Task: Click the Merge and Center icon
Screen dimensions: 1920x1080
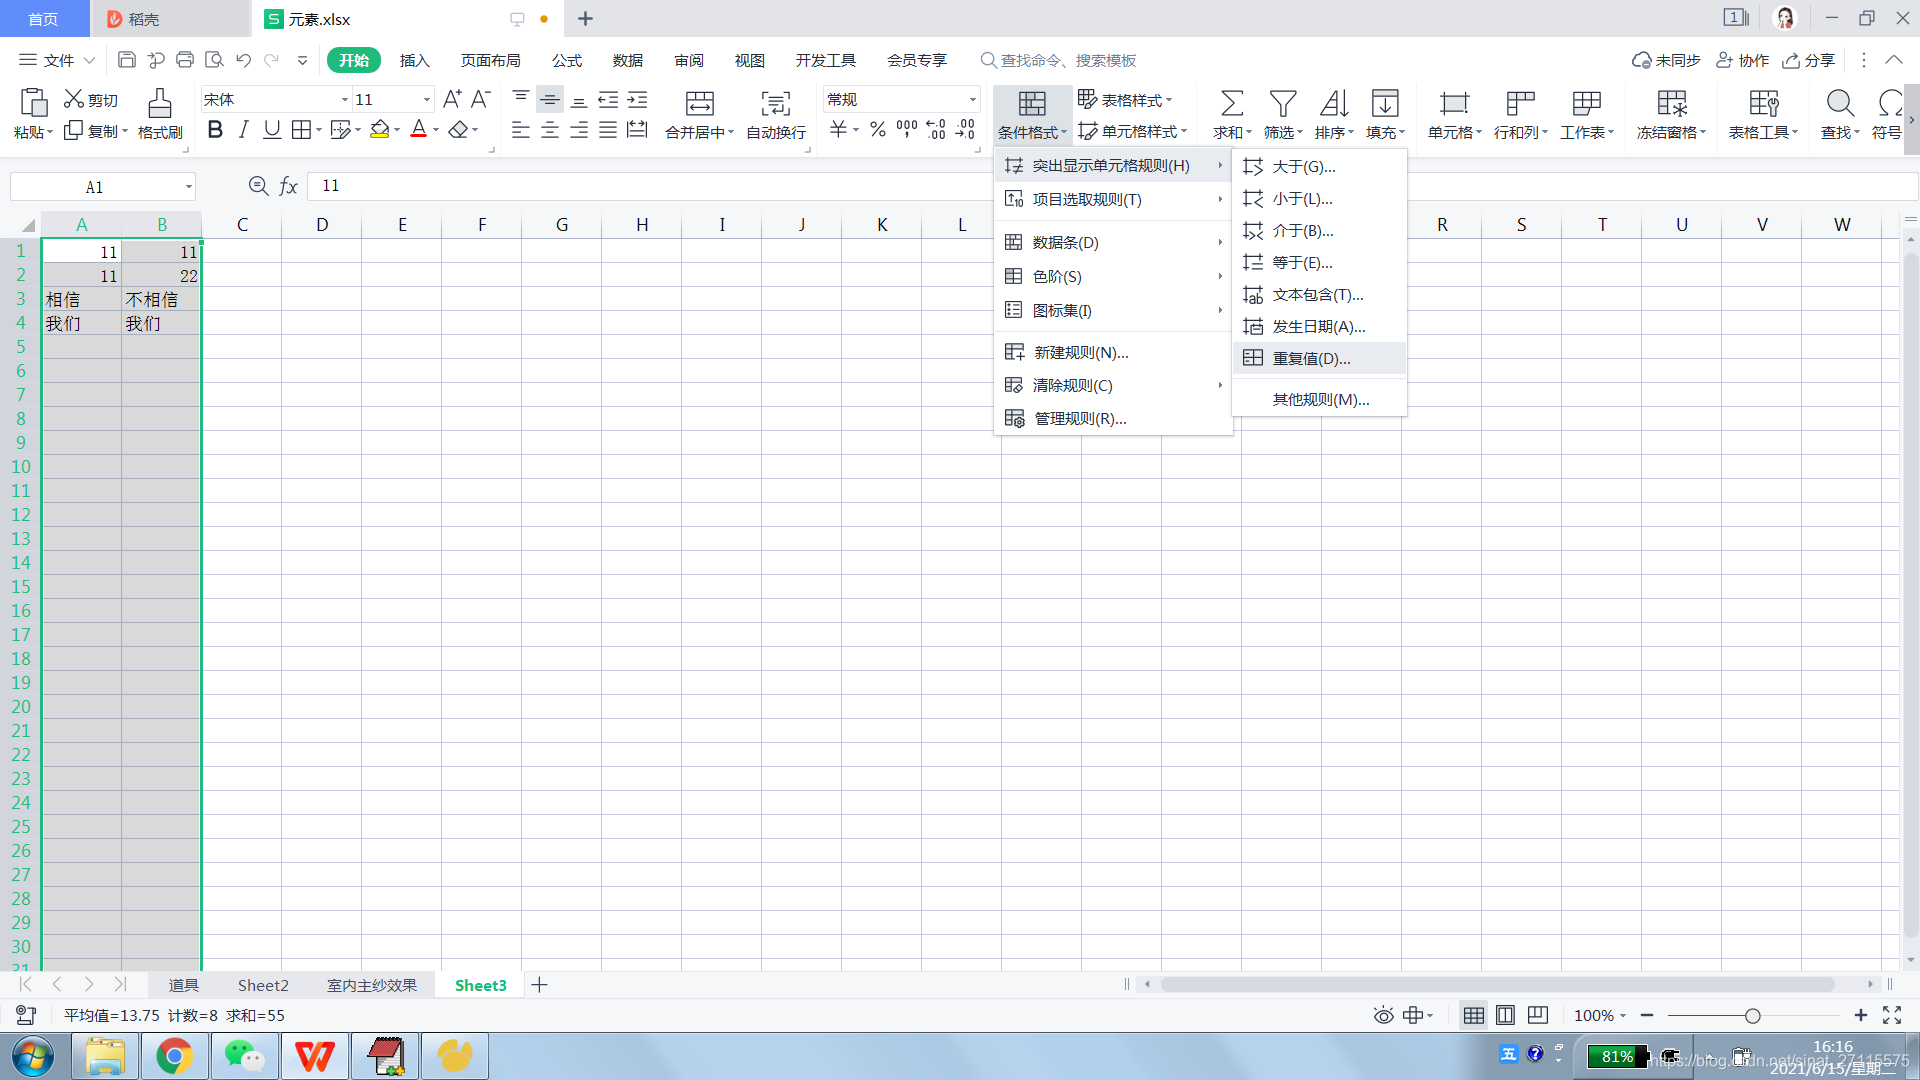Action: (699, 104)
